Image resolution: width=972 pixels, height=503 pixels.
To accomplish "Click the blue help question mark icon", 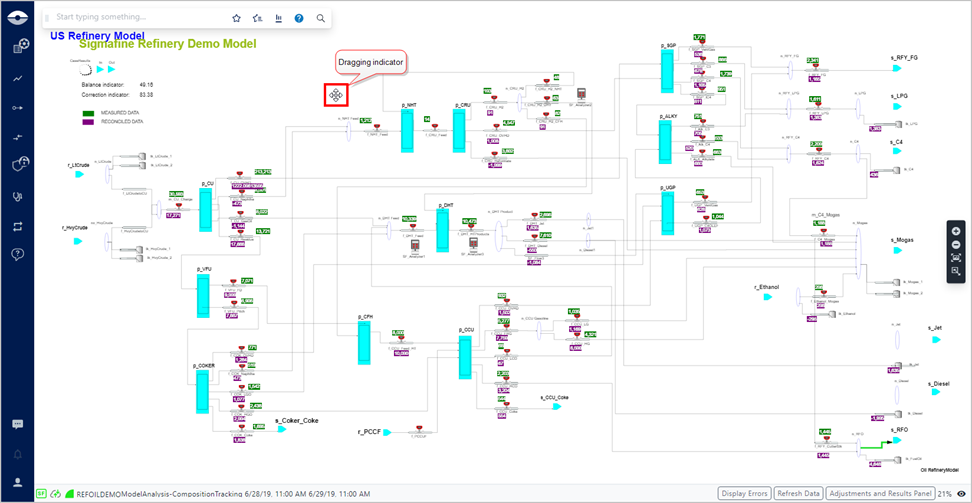I will click(299, 18).
